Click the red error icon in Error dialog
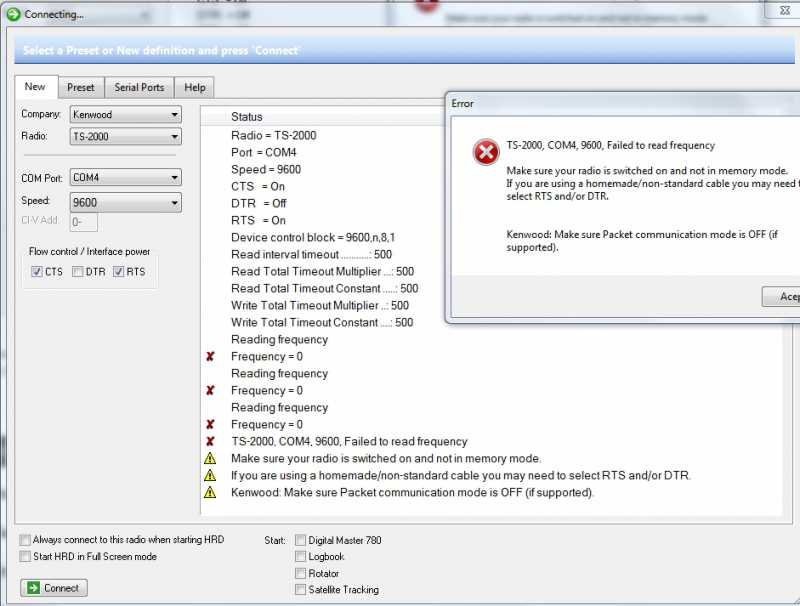 pos(486,152)
